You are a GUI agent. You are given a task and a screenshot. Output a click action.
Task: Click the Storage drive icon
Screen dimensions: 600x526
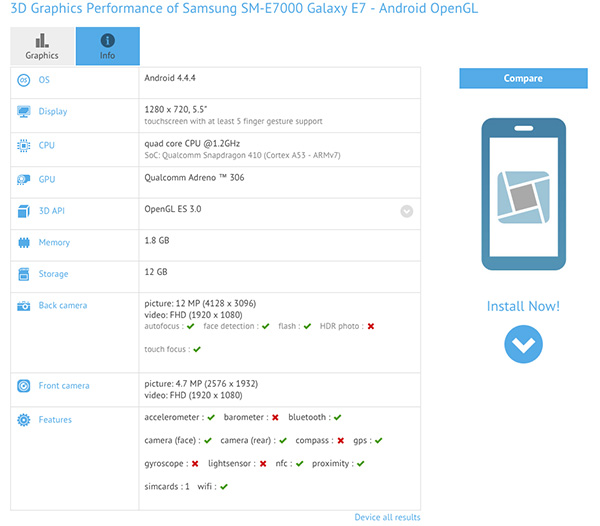[x=24, y=274]
